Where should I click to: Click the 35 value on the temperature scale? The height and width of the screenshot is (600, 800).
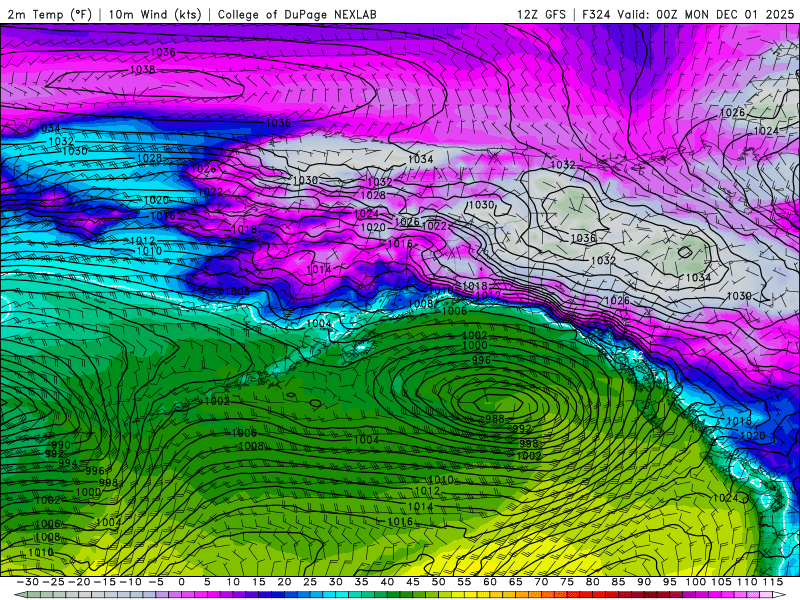(361, 582)
